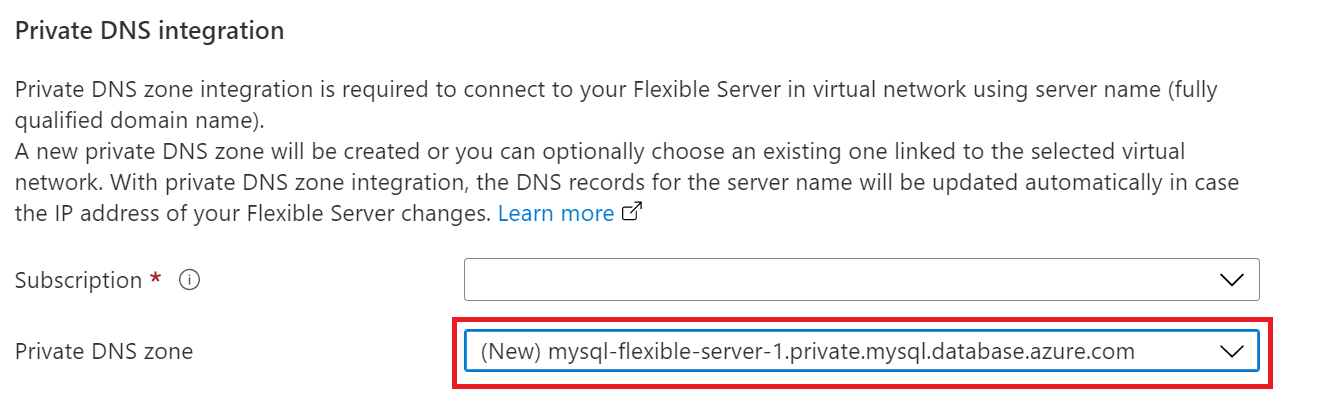The image size is (1338, 411).
Task: Expand the Subscription dropdown using its chevron arrow
Action: point(1231,280)
